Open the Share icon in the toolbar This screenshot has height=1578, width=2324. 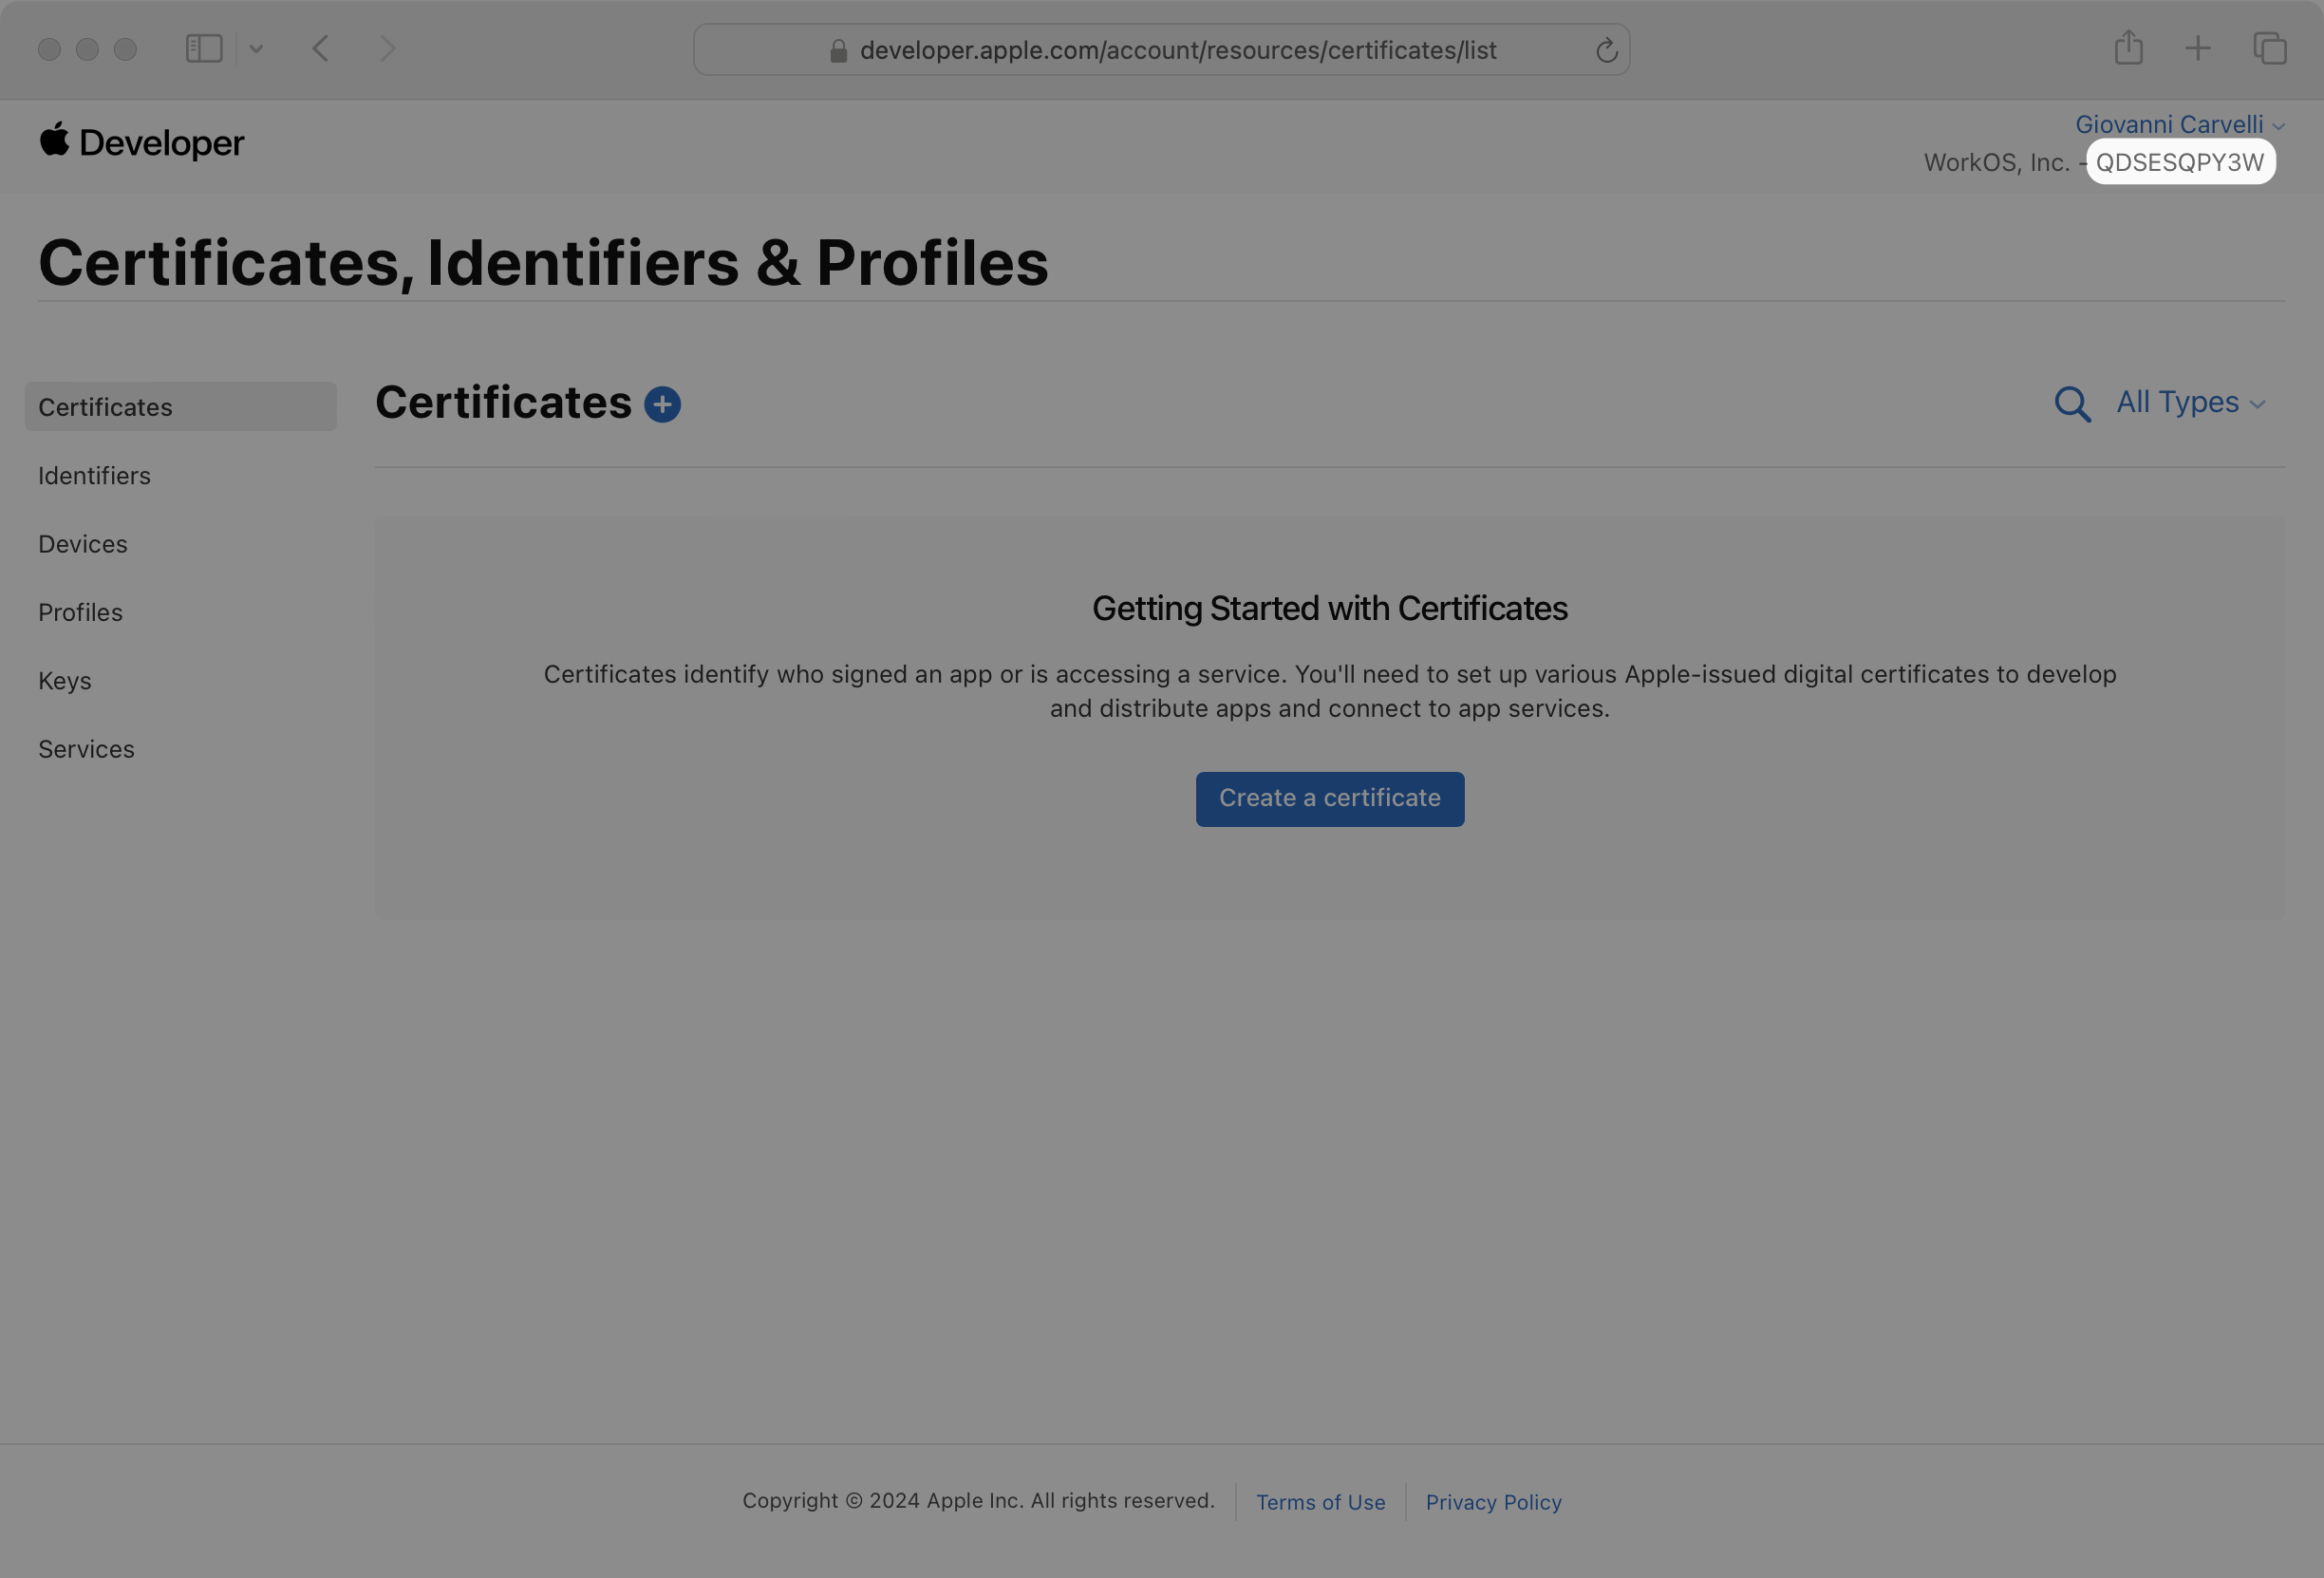[x=2128, y=48]
